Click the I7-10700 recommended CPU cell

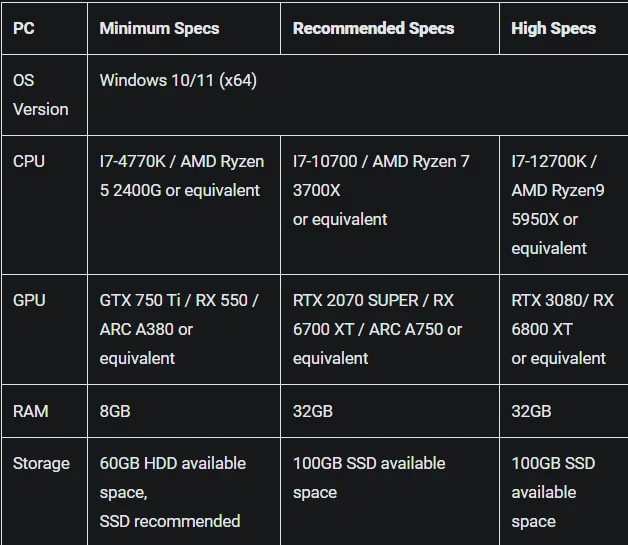(x=390, y=205)
